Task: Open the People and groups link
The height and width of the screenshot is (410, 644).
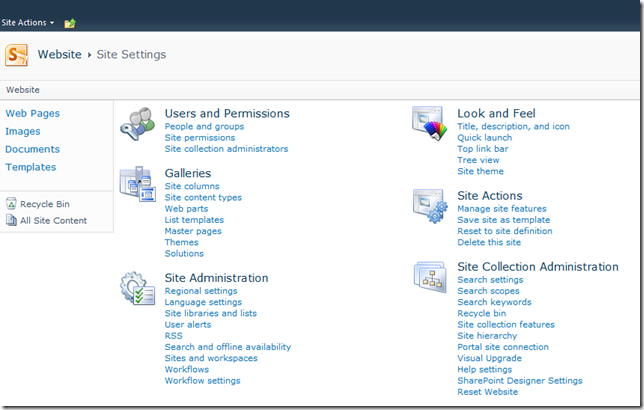Action: pyautogui.click(x=205, y=127)
